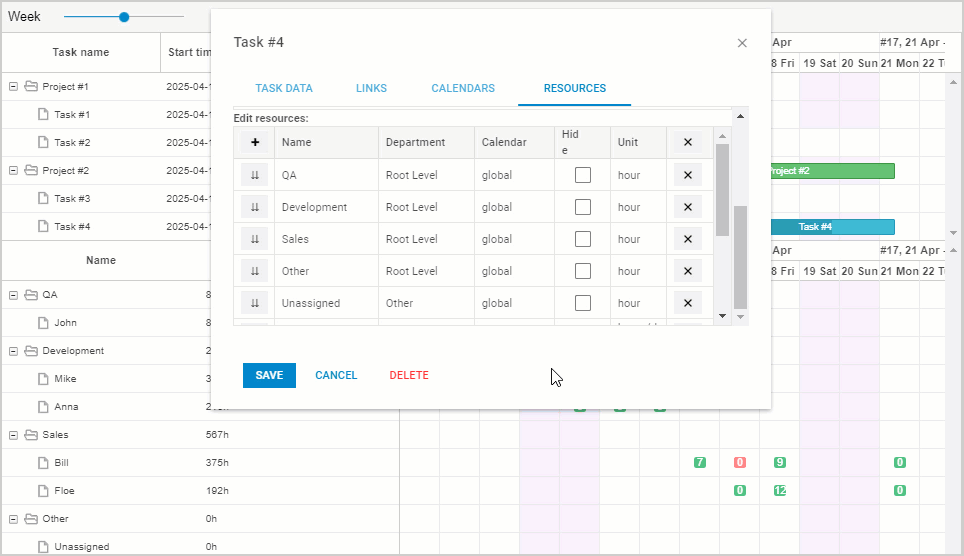
Task: Collapse the Development resource group
Action: [x=13, y=351]
